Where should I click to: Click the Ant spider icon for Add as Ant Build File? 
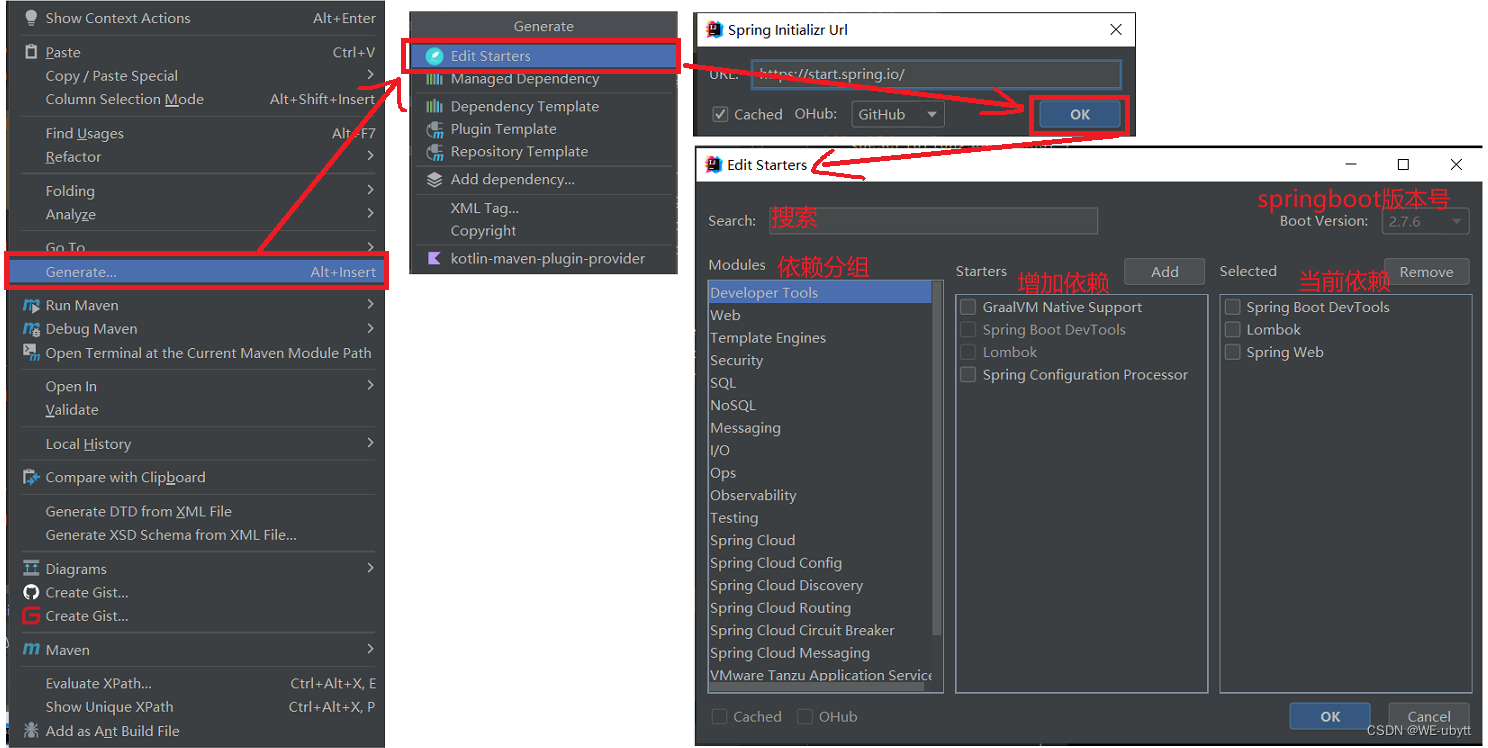(31, 731)
